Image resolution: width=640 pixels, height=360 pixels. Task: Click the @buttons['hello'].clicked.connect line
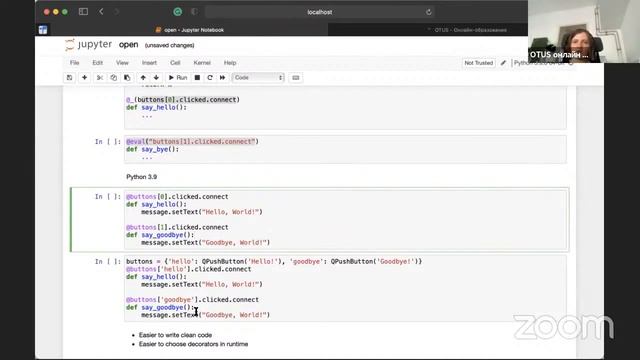tap(189, 269)
